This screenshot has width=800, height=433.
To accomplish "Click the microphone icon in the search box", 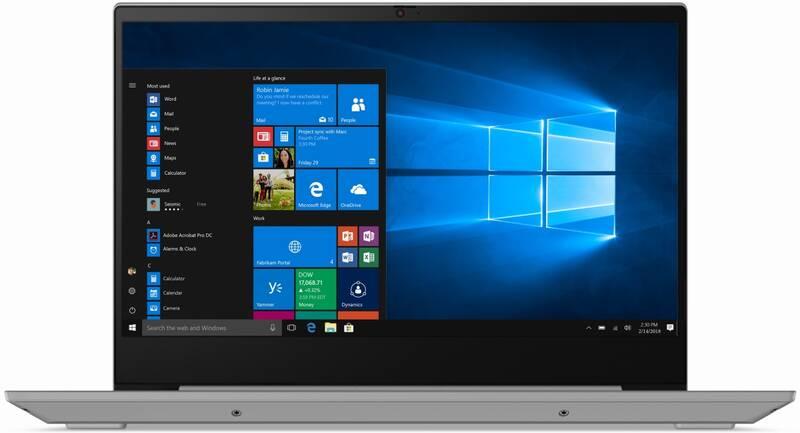I will click(273, 328).
